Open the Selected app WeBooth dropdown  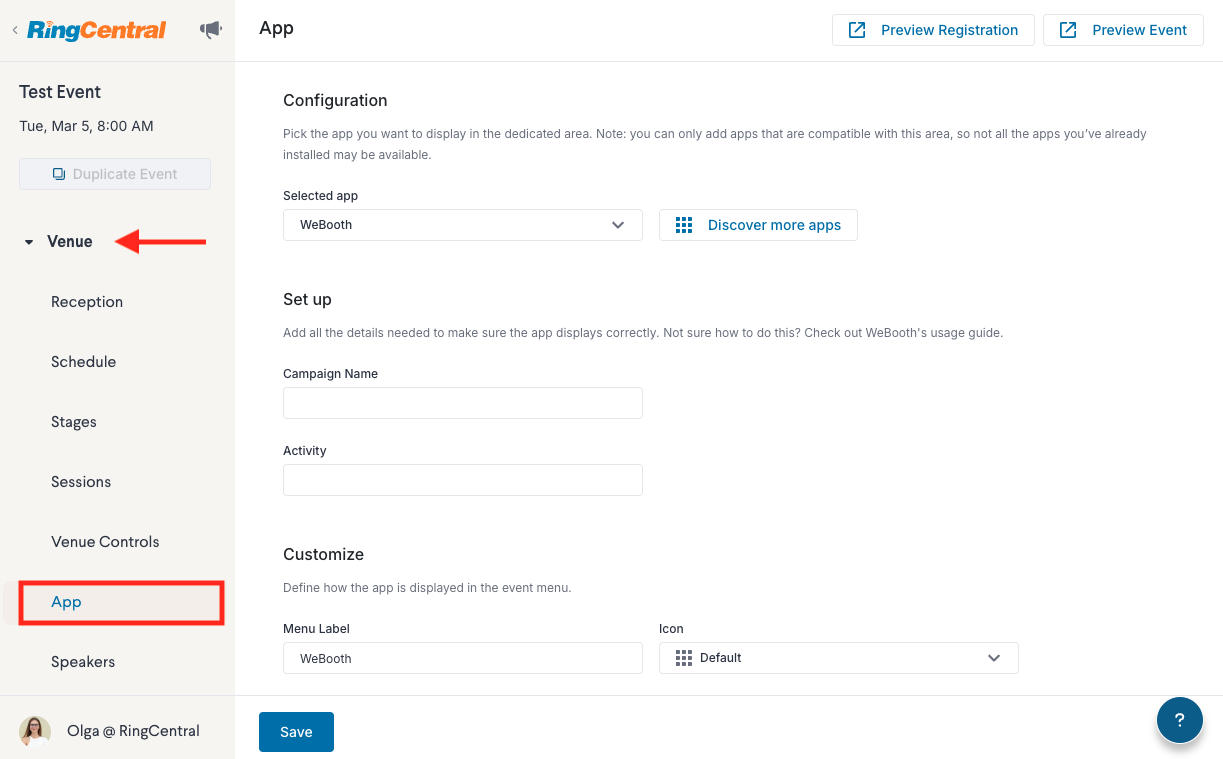(x=463, y=225)
